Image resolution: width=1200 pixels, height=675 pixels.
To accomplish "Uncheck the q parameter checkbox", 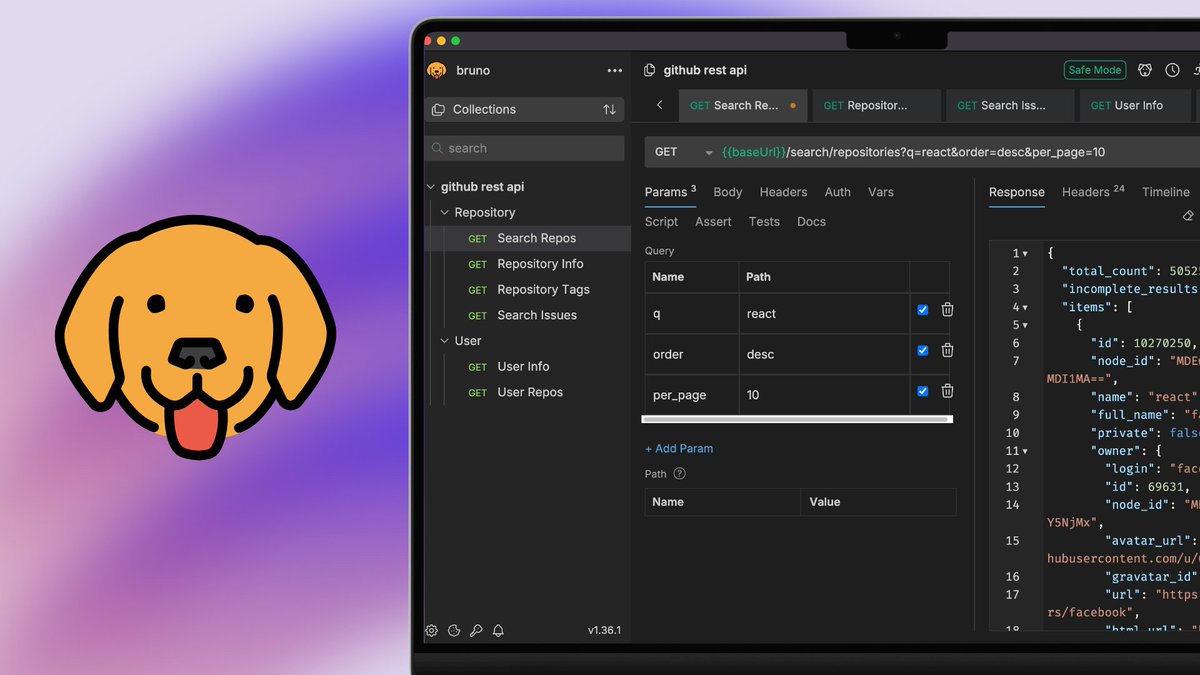I will 922,310.
